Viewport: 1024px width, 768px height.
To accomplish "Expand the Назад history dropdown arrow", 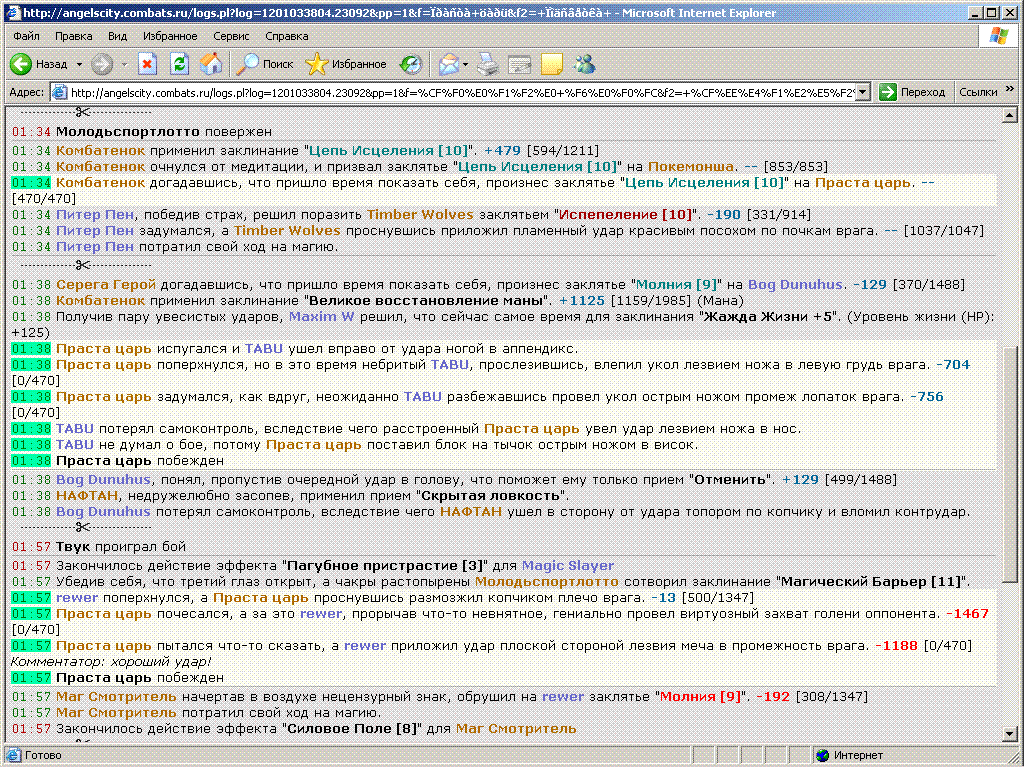I will 79,64.
